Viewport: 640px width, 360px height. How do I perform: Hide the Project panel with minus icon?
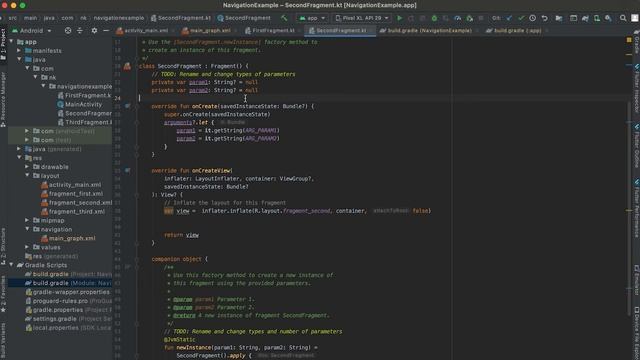tap(106, 31)
